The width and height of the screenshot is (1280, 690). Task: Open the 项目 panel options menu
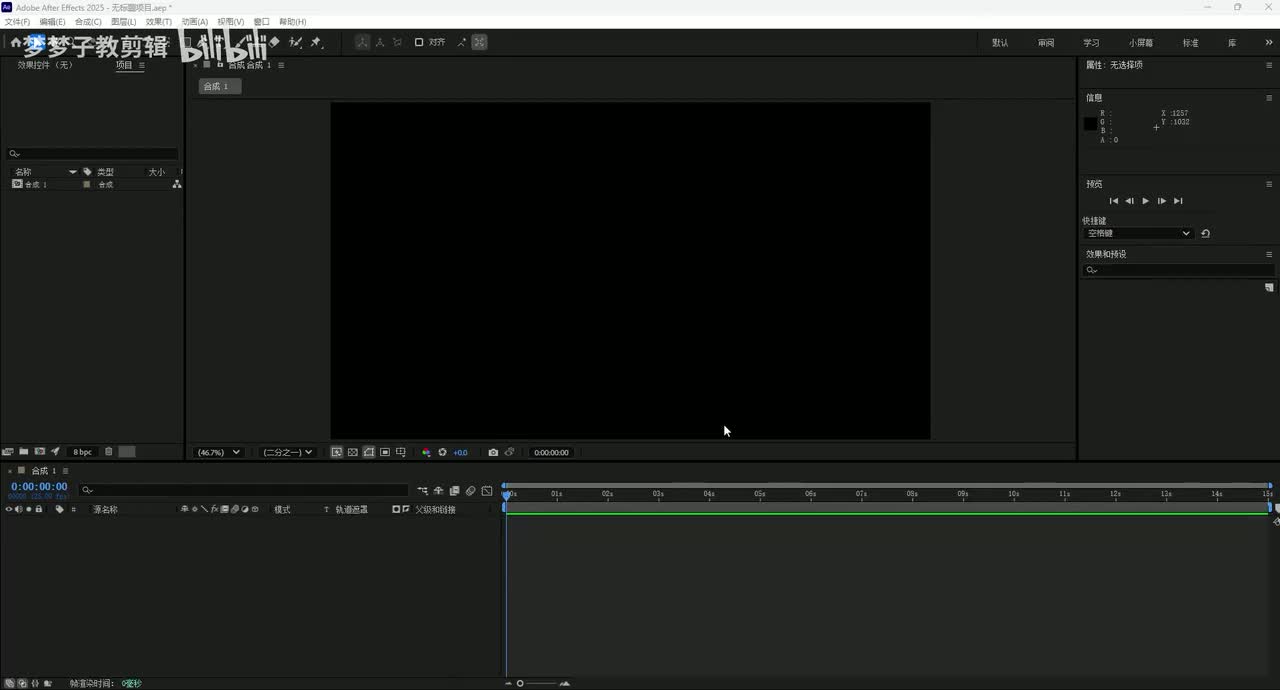[x=142, y=65]
